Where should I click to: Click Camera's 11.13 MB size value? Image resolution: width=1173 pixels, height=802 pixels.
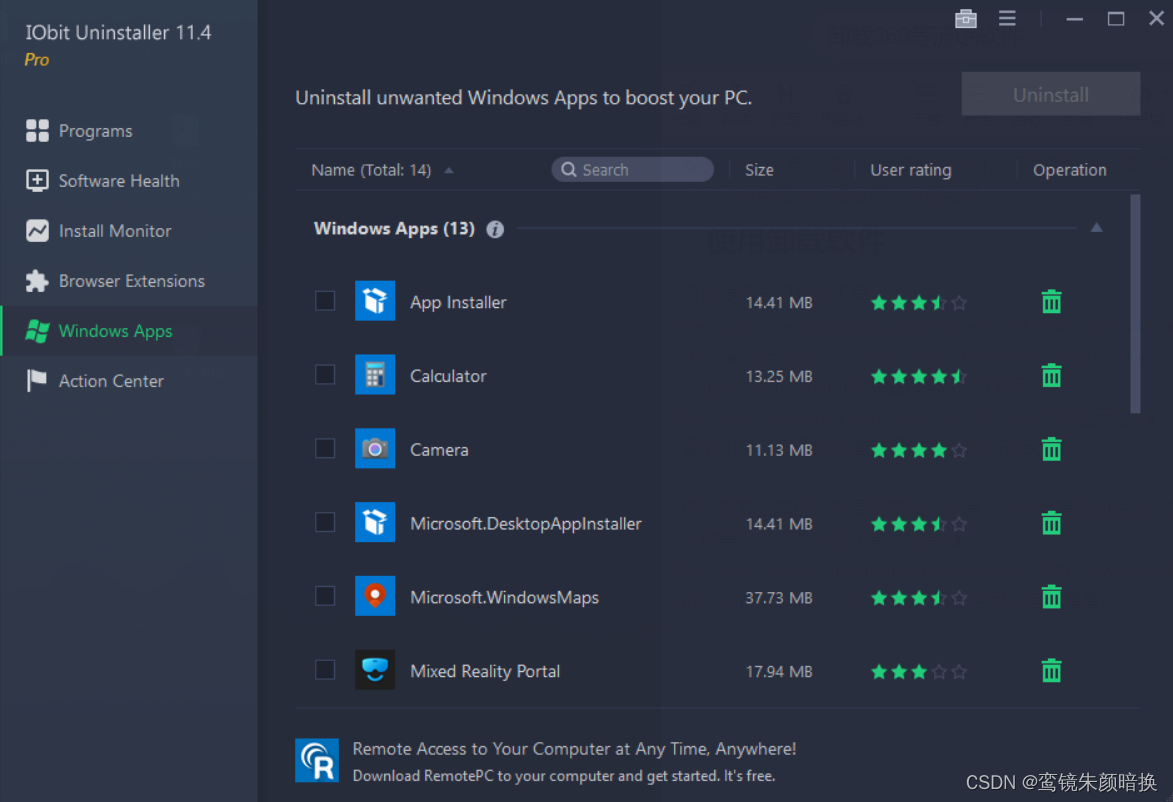[779, 450]
